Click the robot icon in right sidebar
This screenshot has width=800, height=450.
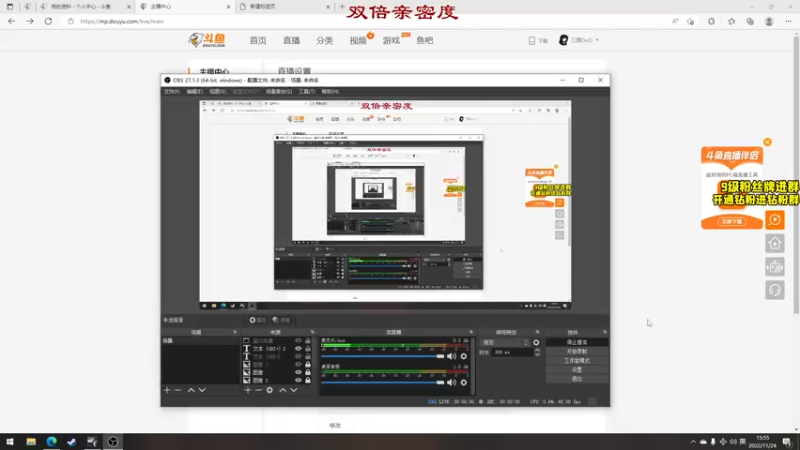point(774,267)
